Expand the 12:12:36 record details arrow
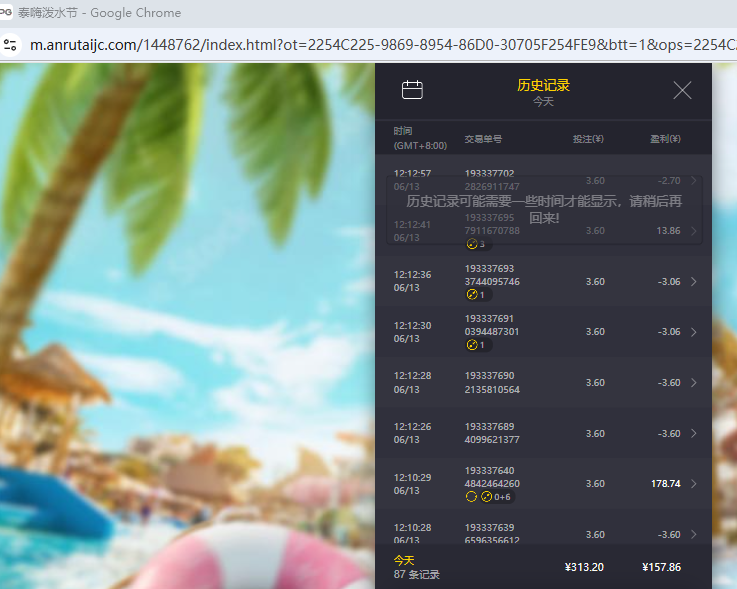 point(694,282)
